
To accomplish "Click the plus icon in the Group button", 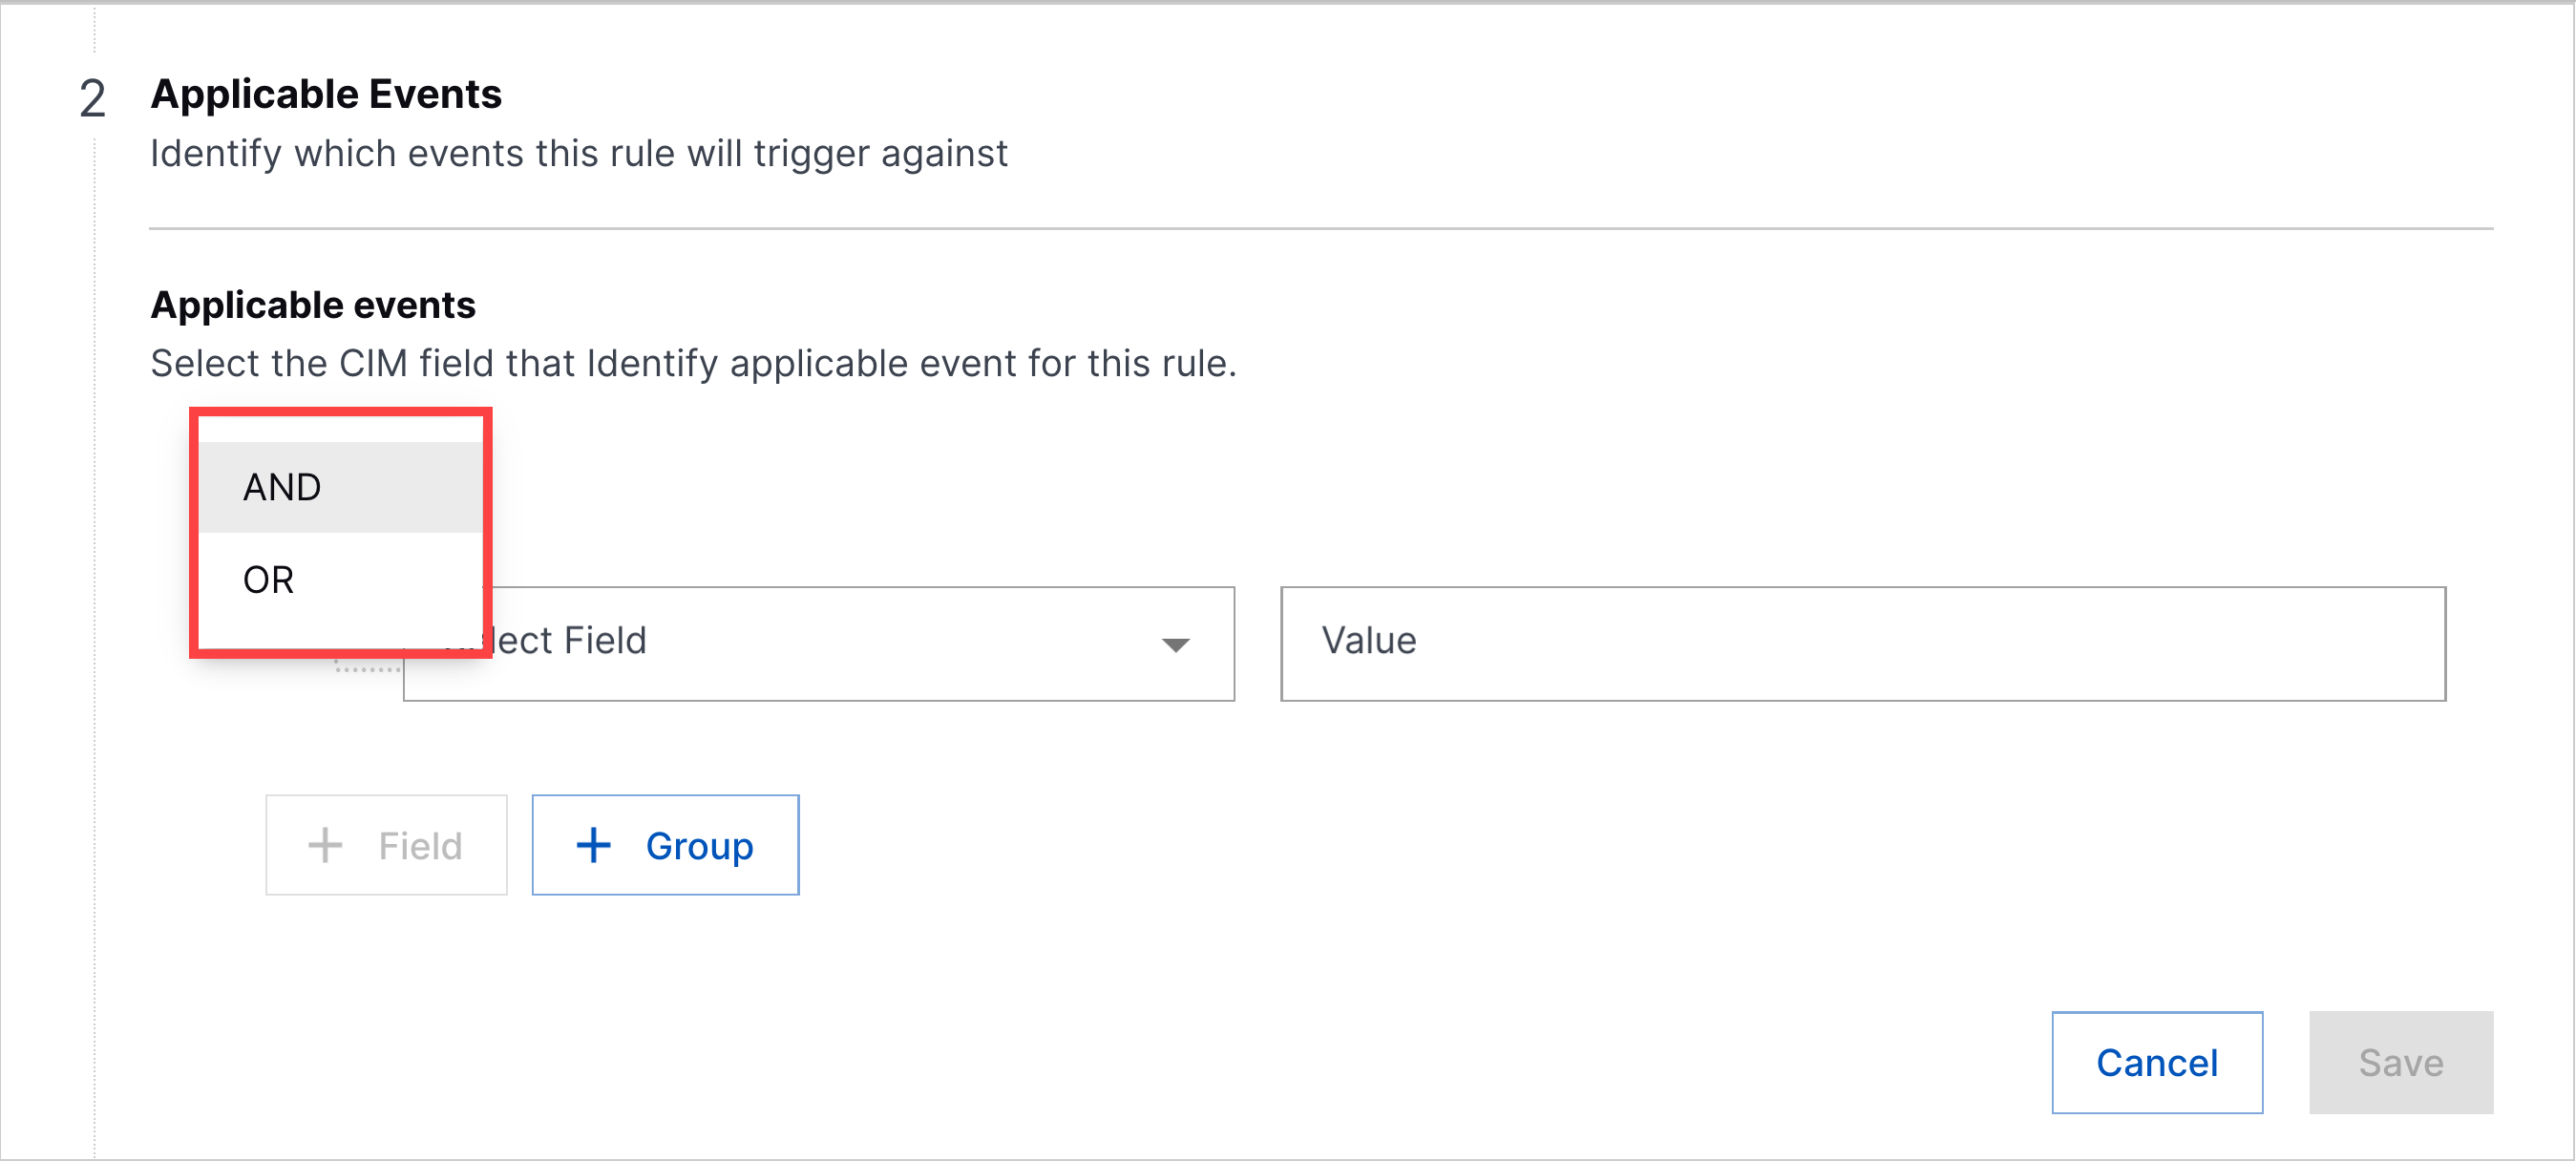I will pos(594,845).
